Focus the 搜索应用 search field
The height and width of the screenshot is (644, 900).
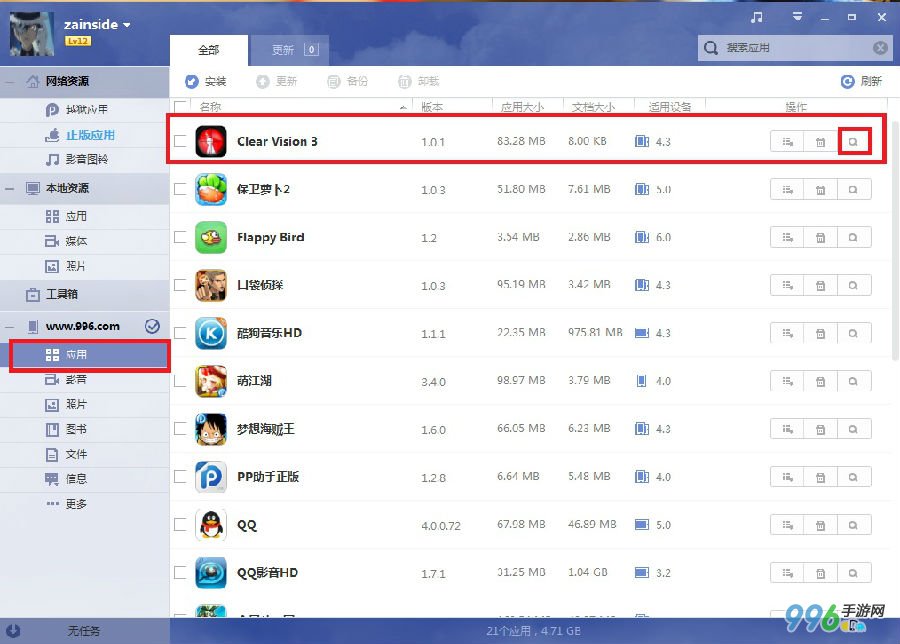click(x=795, y=48)
